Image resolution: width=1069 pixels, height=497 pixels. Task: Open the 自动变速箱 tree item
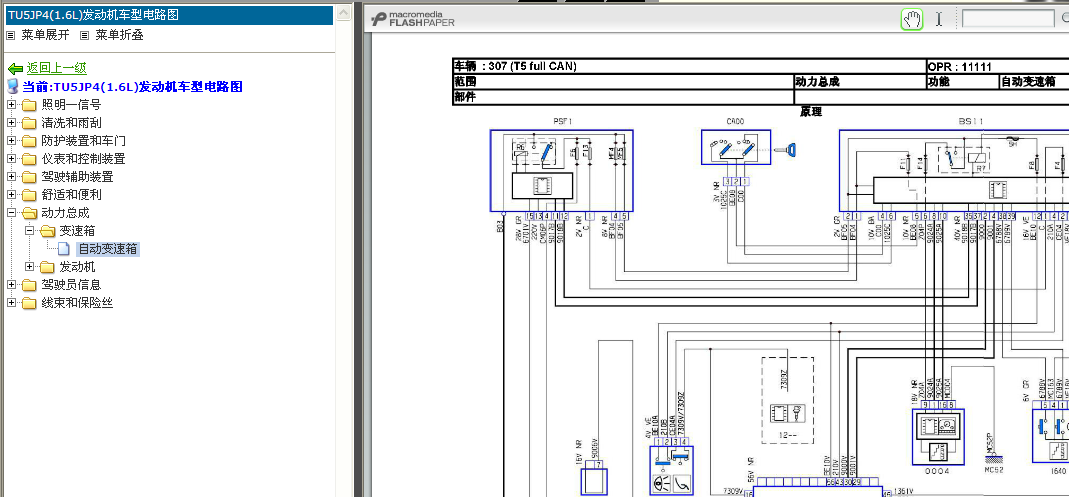click(108, 250)
